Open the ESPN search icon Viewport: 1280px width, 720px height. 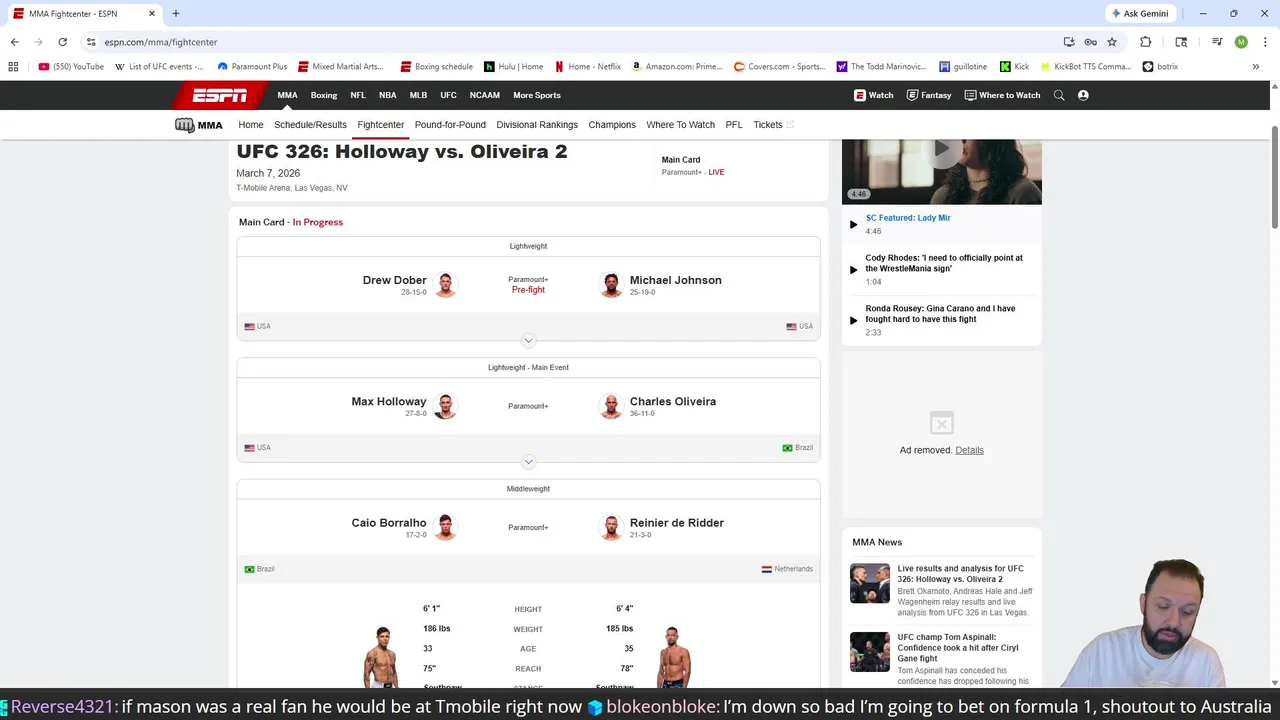pos(1059,95)
